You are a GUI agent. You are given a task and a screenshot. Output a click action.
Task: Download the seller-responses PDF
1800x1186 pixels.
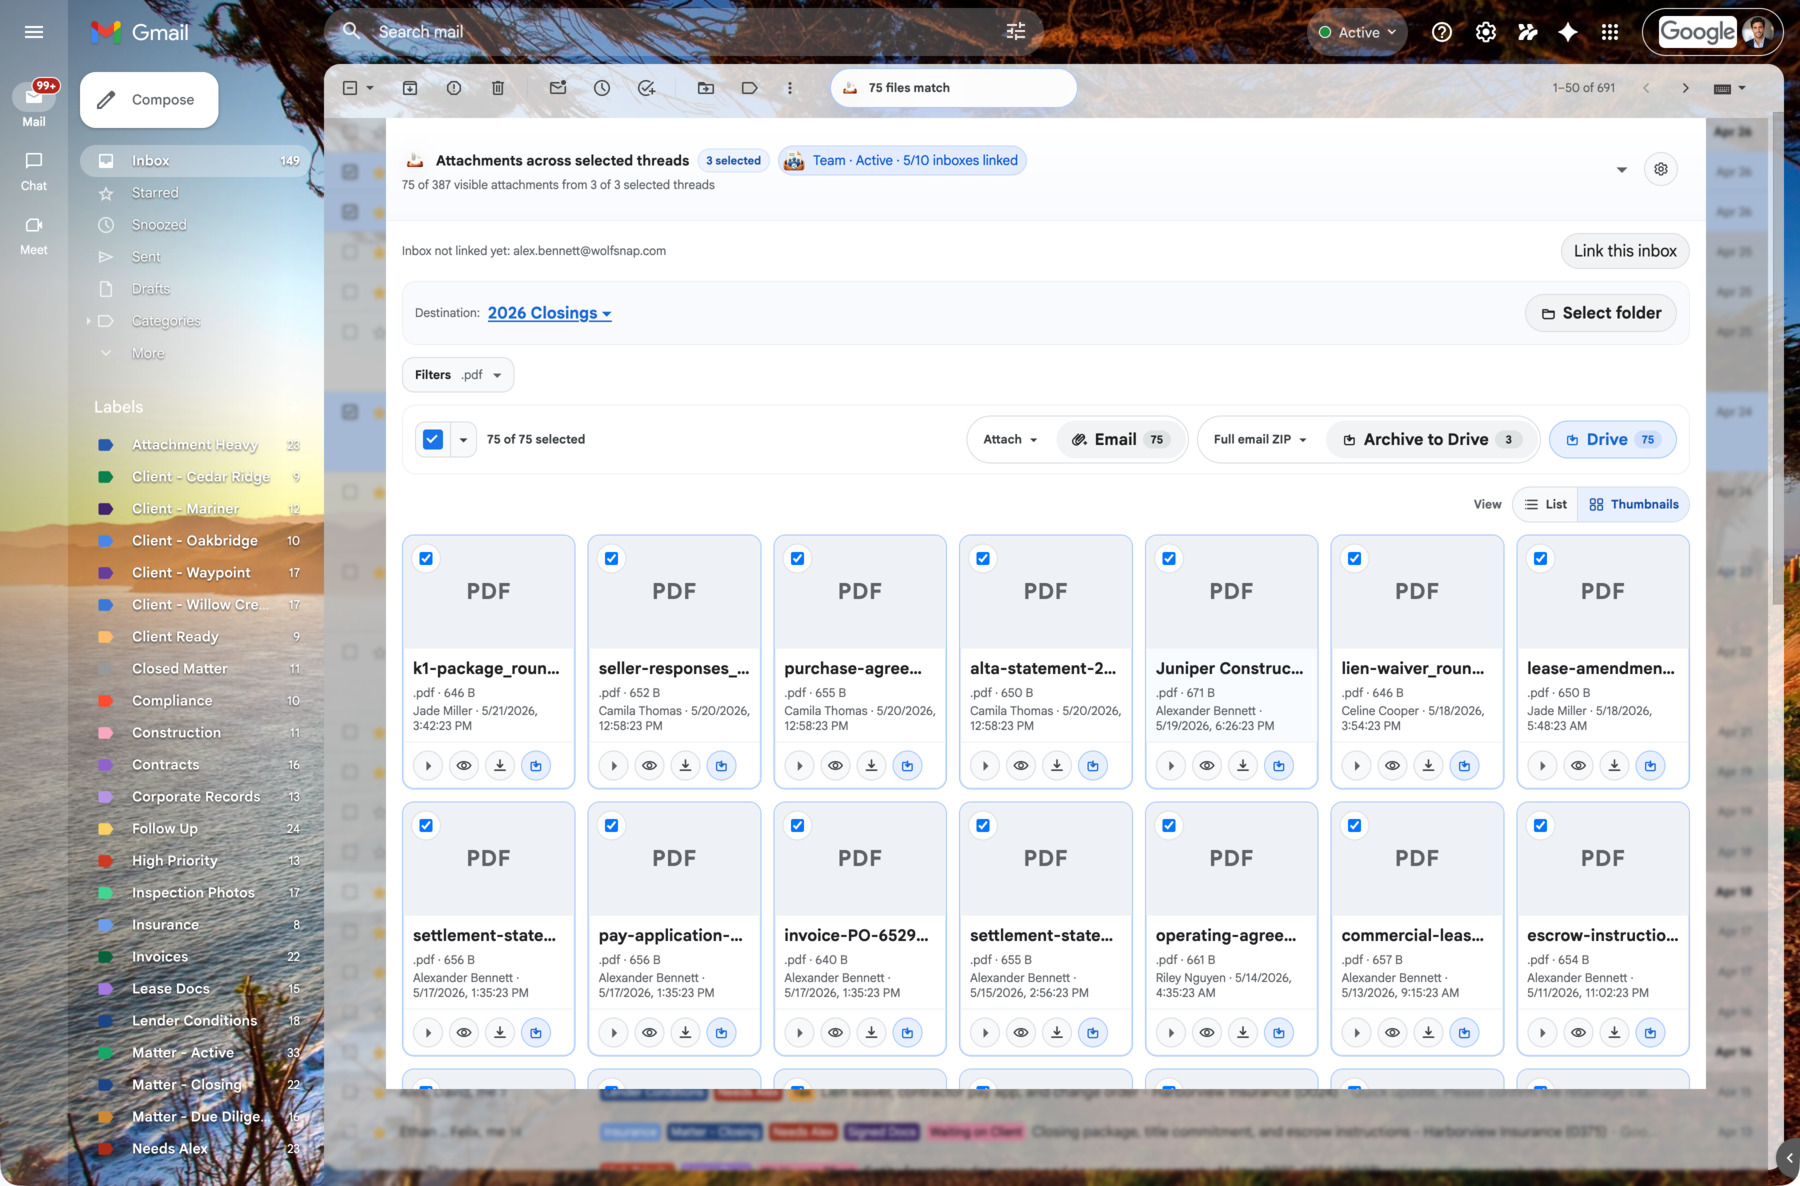(685, 766)
